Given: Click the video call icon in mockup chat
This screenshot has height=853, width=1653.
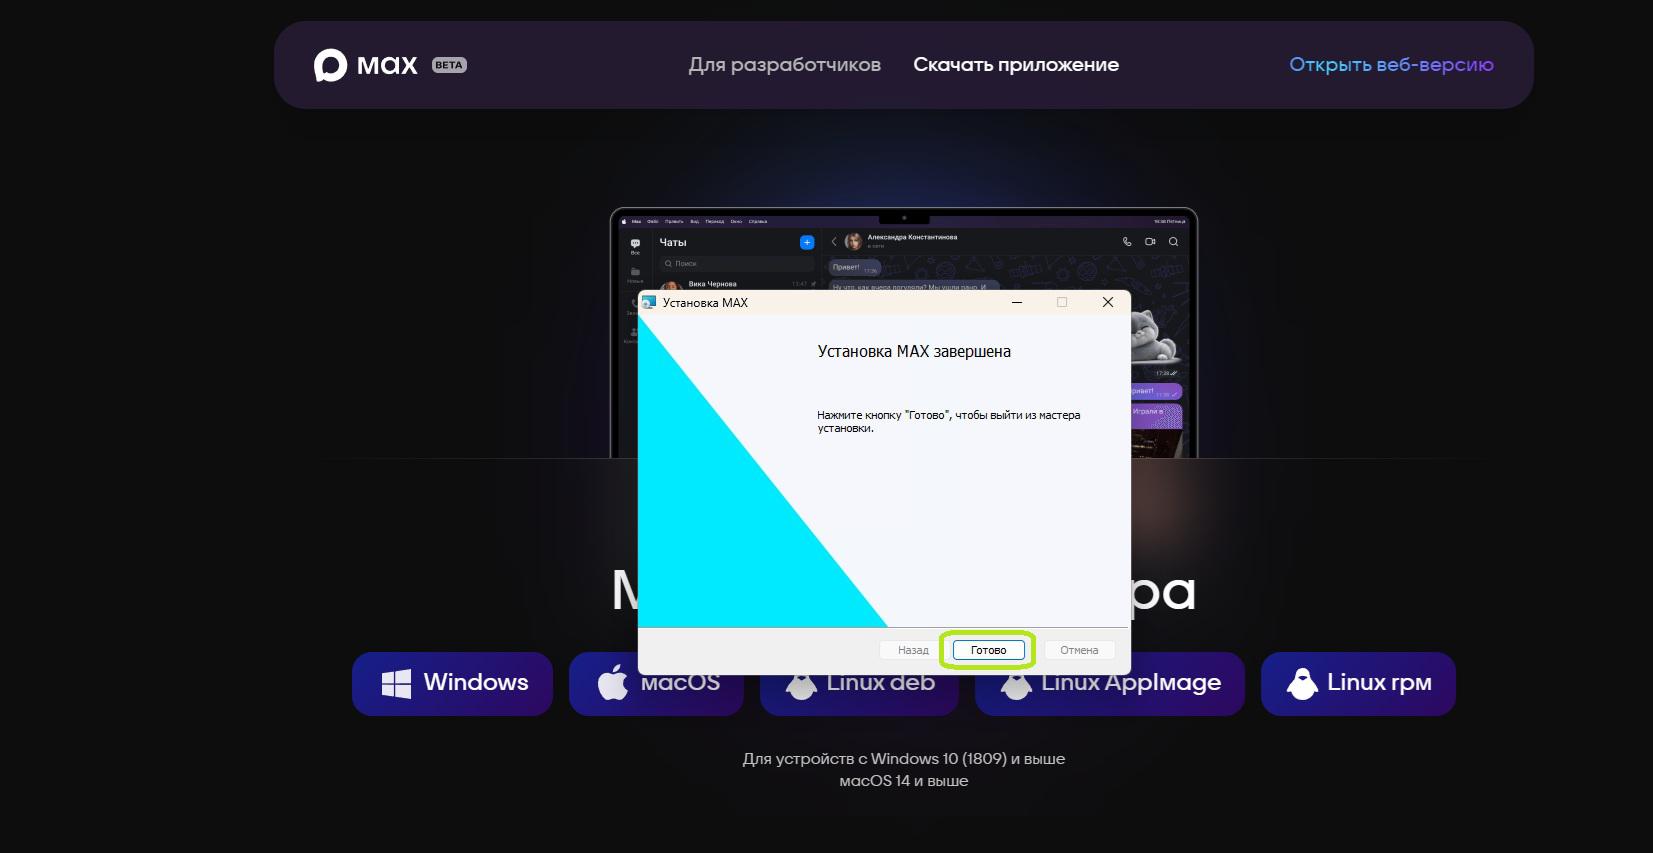Looking at the screenshot, I should point(1150,241).
